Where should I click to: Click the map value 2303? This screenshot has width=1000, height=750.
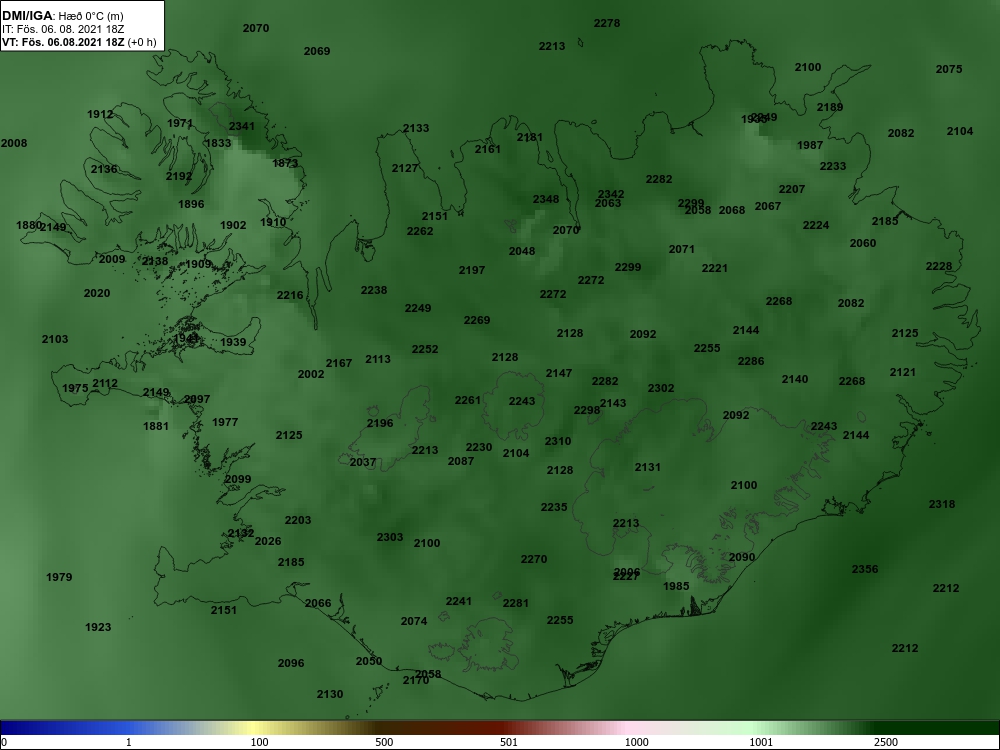tap(390, 537)
